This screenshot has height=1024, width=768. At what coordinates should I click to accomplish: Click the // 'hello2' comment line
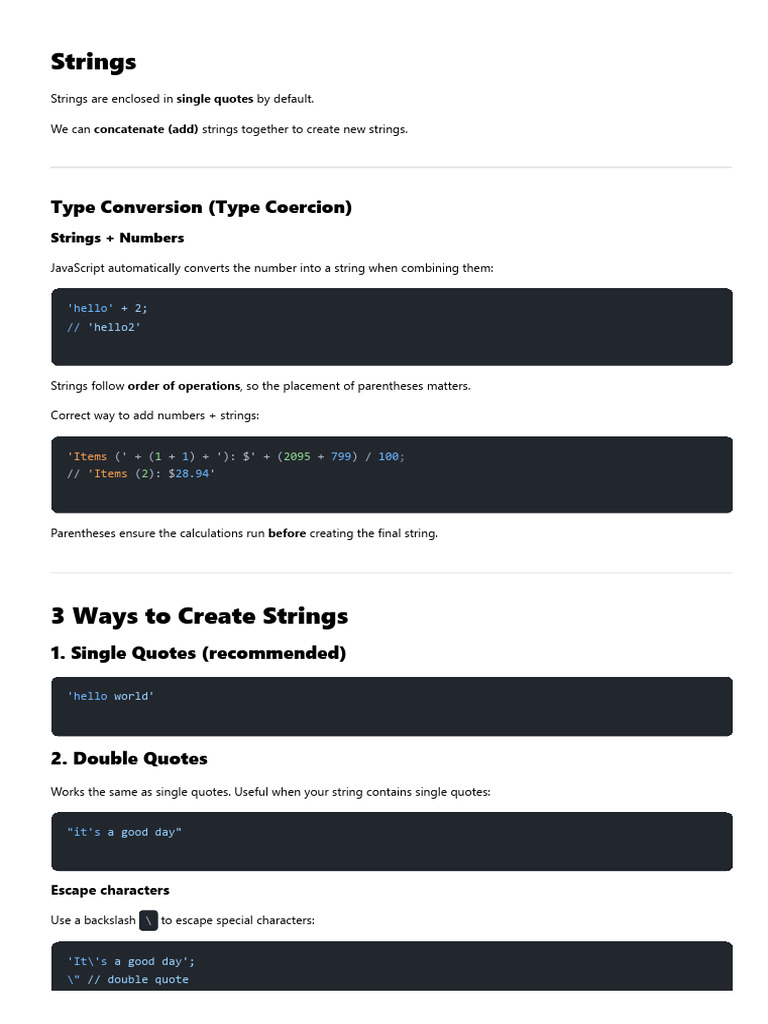[x=104, y=327]
